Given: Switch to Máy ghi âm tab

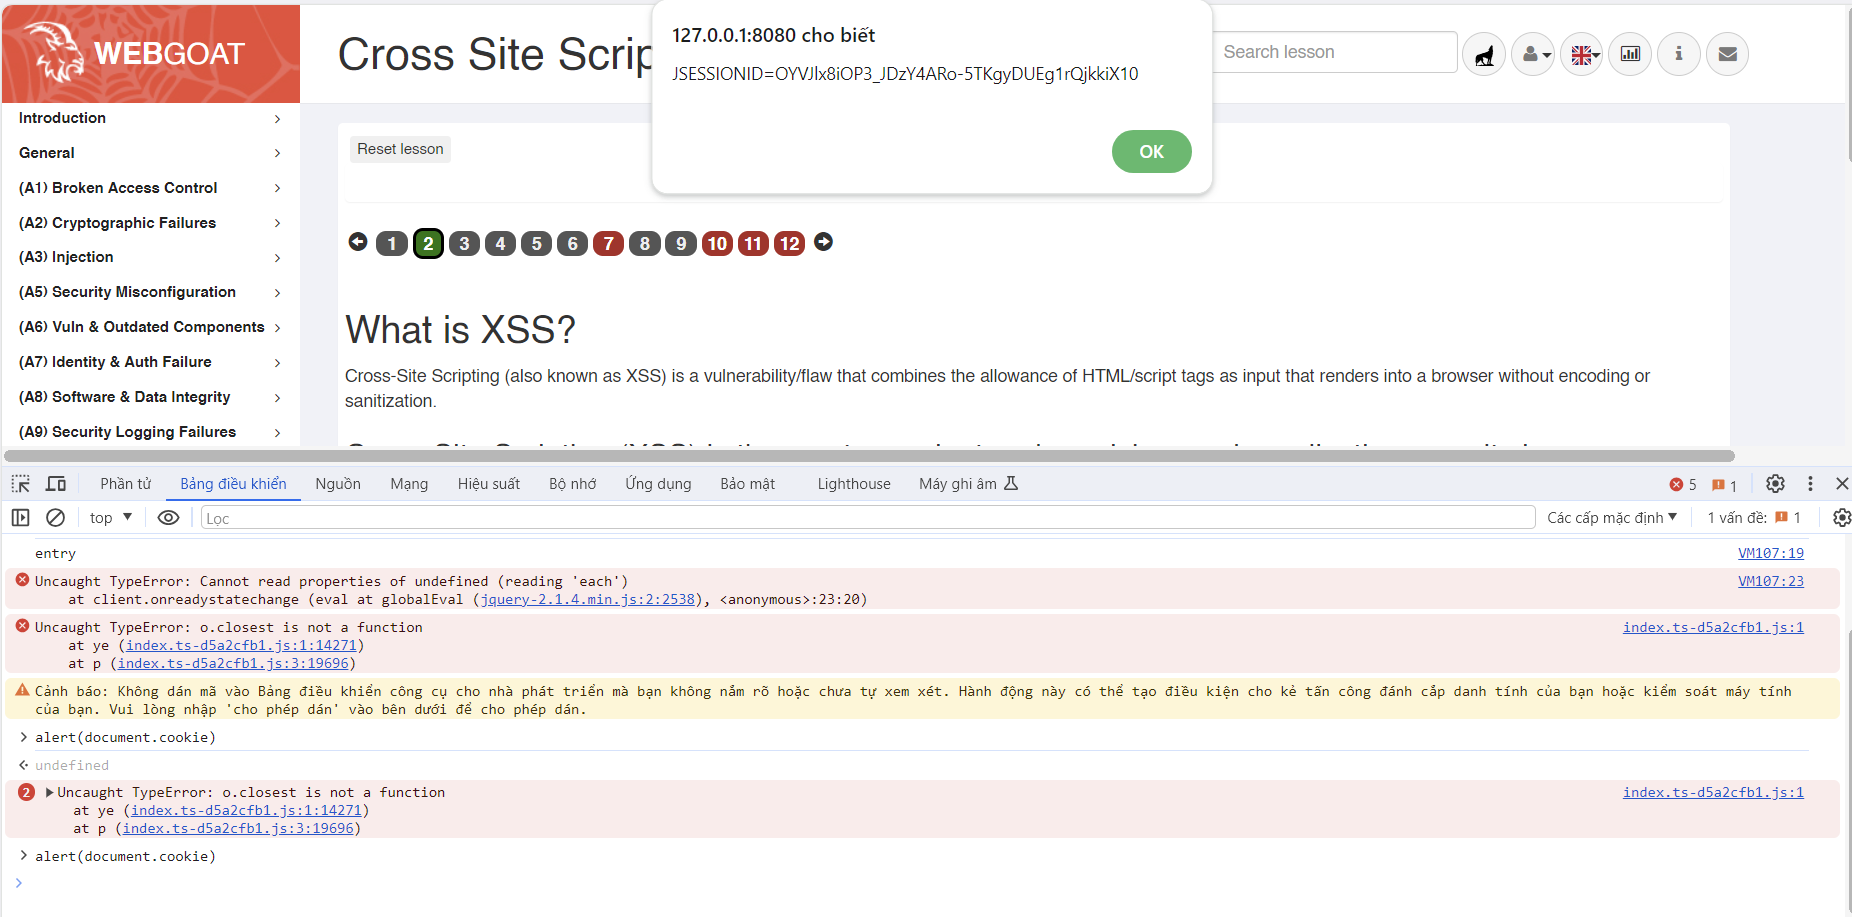Looking at the screenshot, I should pyautogui.click(x=968, y=484).
